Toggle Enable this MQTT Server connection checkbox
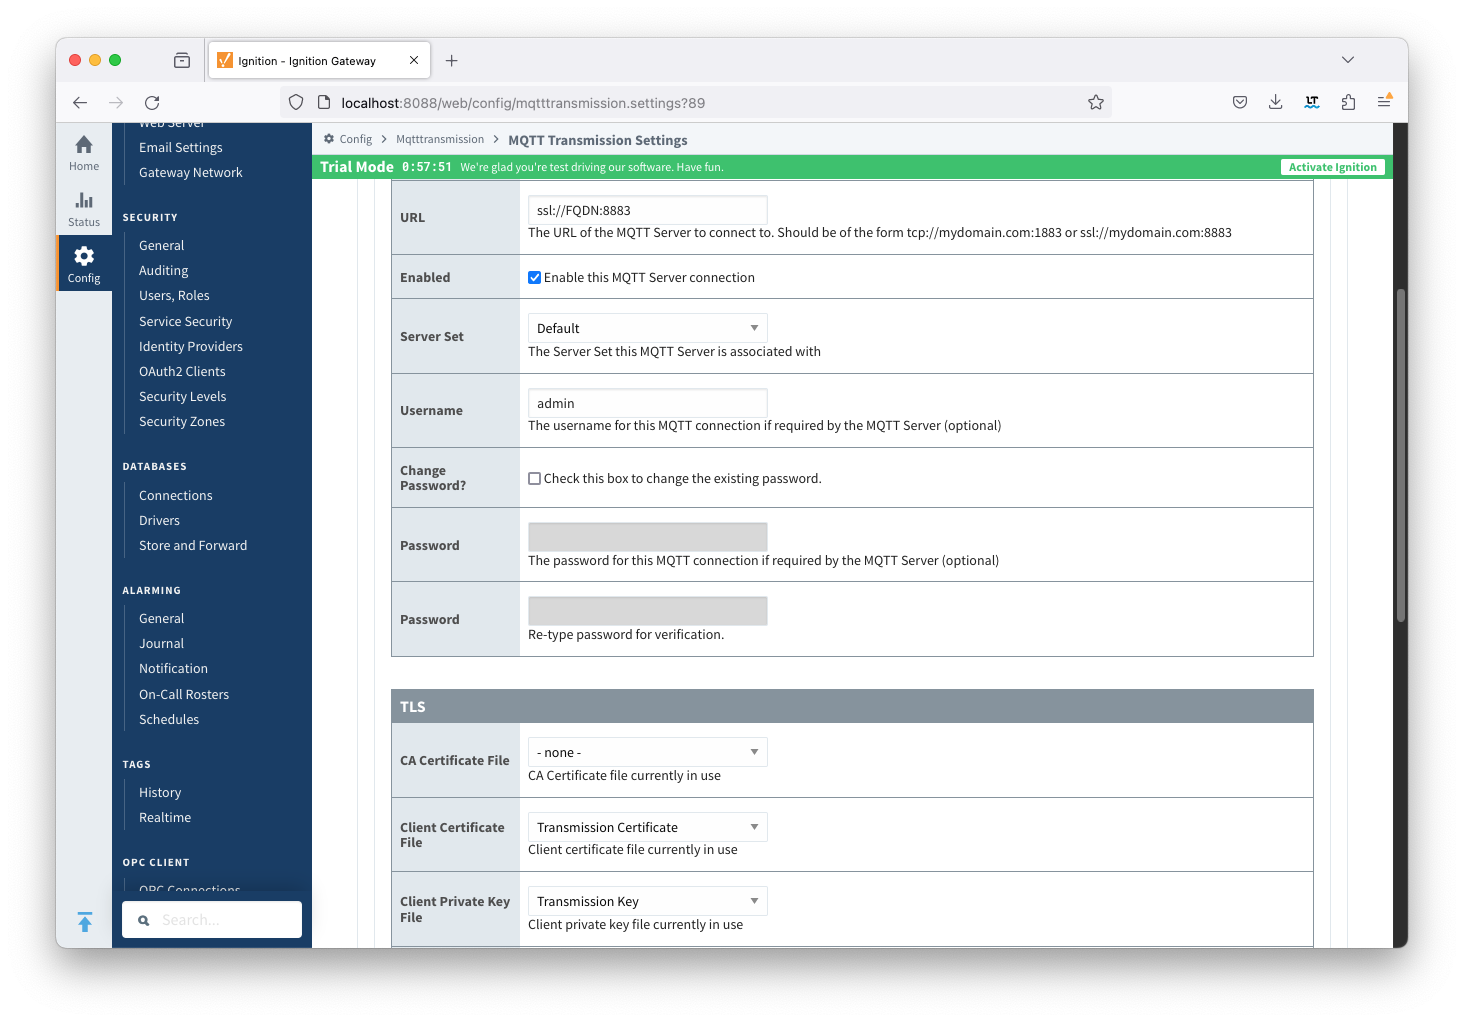Viewport: 1464px width, 1022px height. [535, 278]
